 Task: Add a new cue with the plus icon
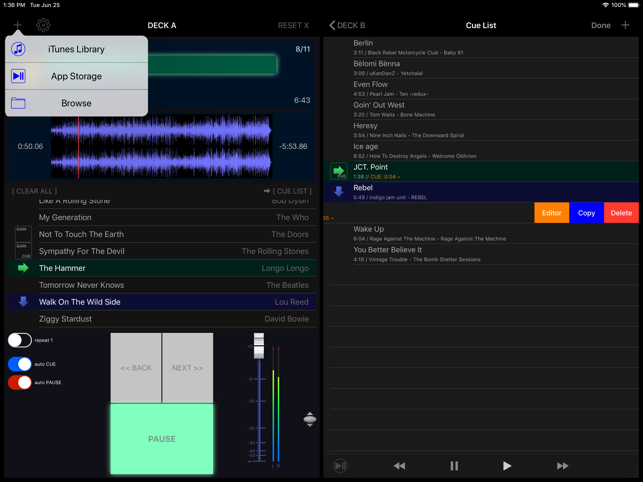tap(625, 25)
